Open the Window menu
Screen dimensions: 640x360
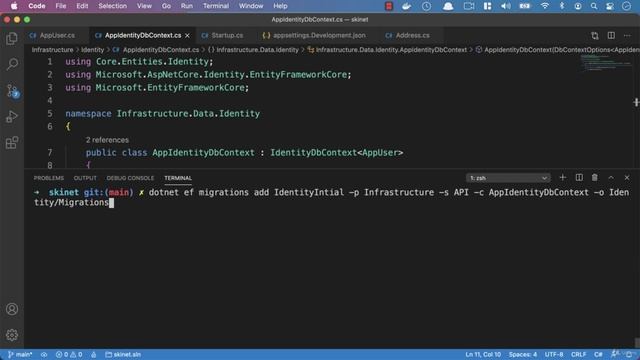[251, 6]
